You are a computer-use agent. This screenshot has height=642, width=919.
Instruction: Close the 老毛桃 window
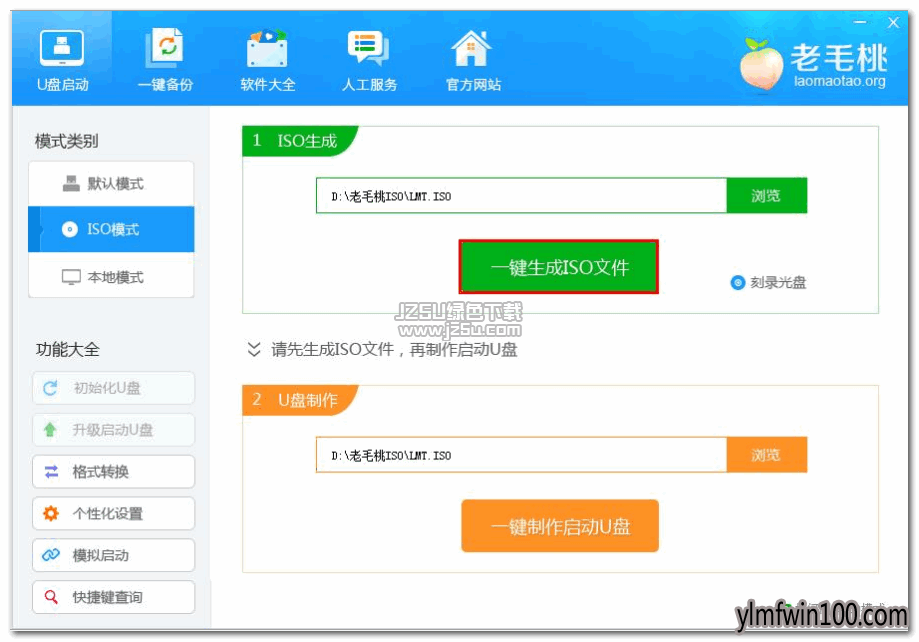[893, 22]
